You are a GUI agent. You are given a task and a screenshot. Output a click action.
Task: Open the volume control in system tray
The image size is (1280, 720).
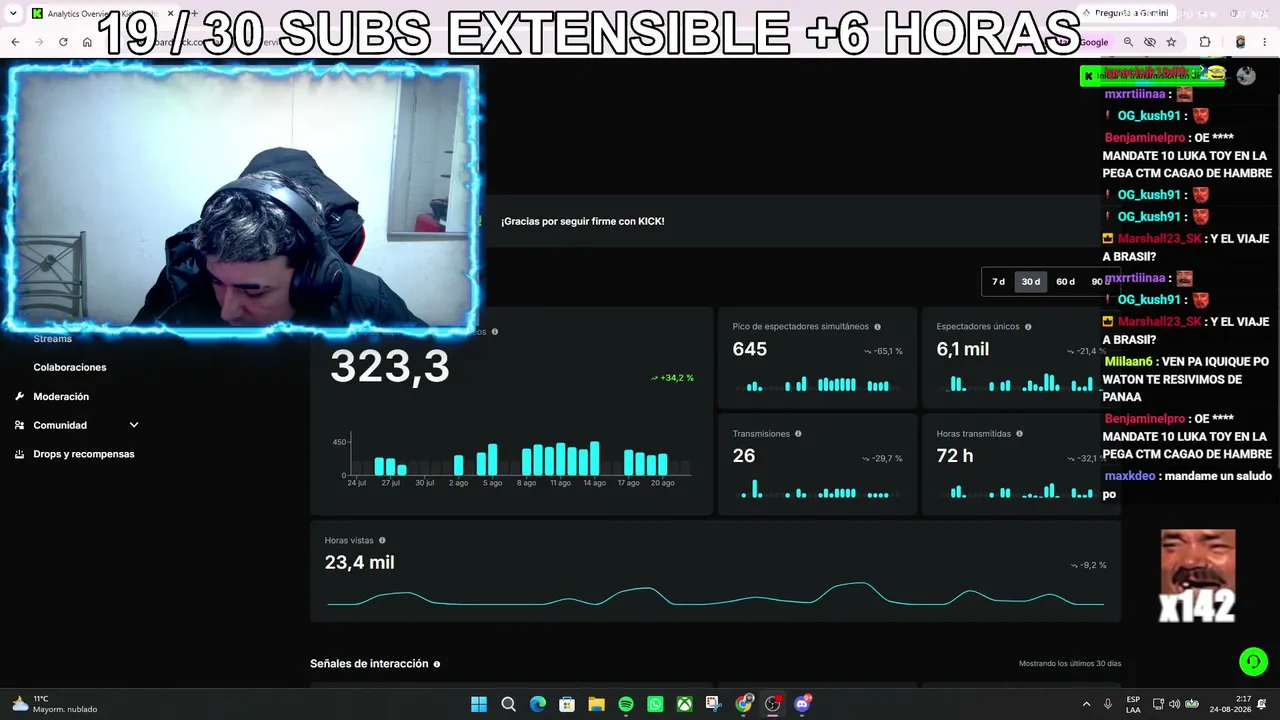pyautogui.click(x=1176, y=704)
